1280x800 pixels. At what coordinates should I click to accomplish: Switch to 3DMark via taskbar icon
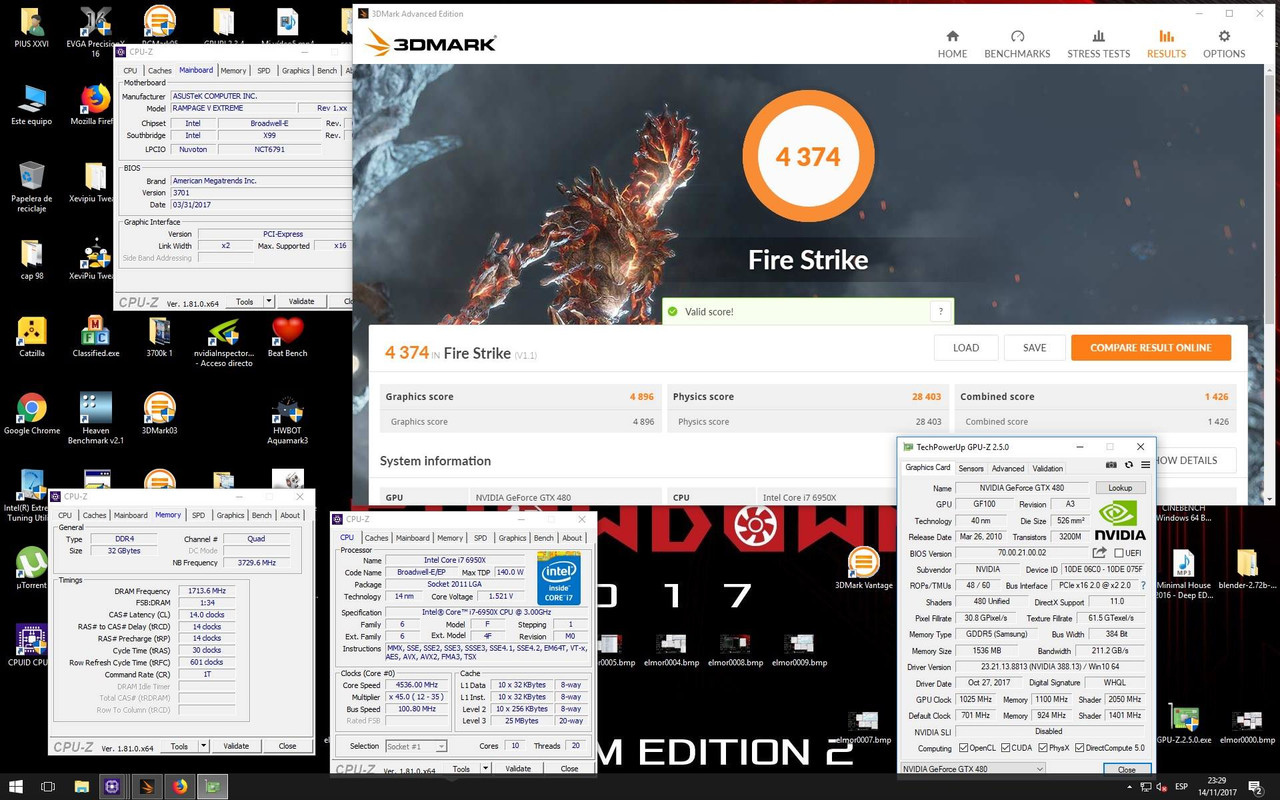pyautogui.click(x=146, y=786)
